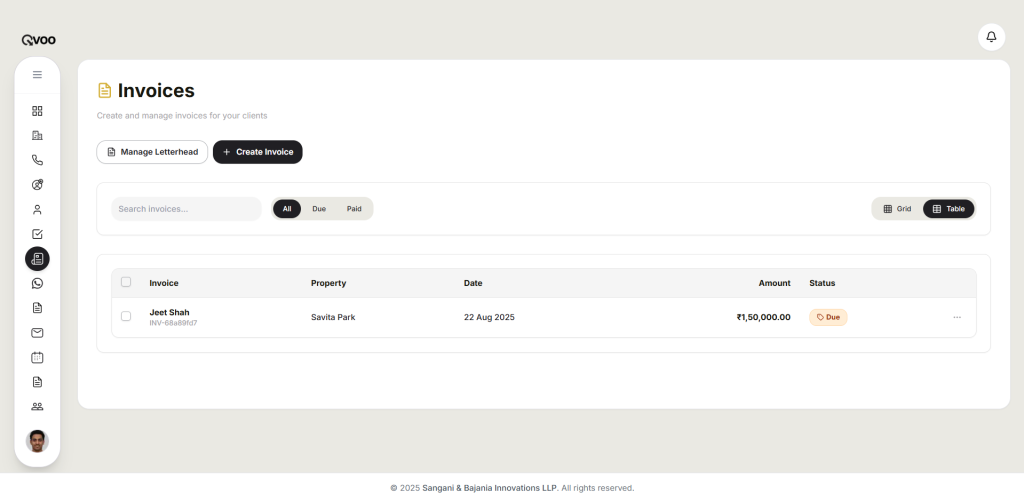Viewport: 1024px width, 502px height.
Task: Open the phone calls icon in sidebar
Action: 37,160
